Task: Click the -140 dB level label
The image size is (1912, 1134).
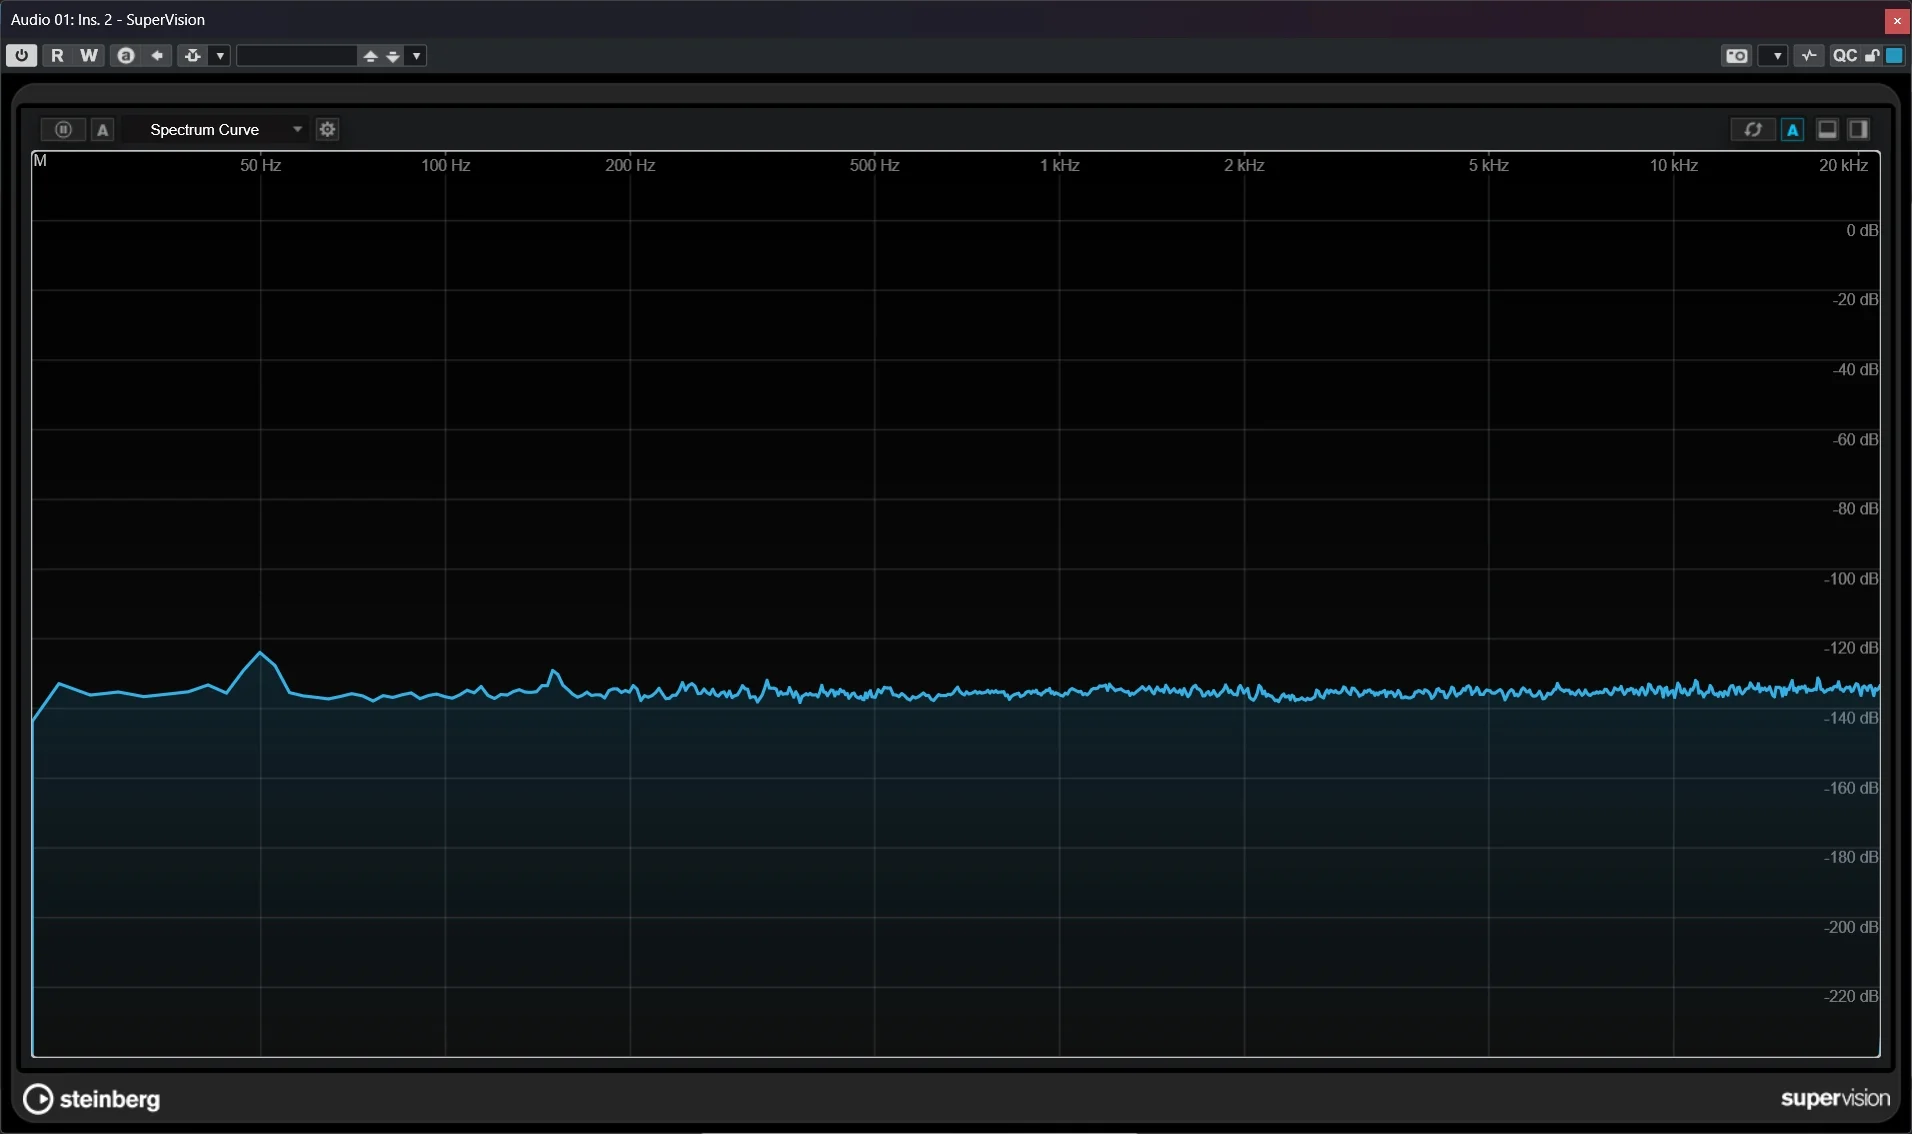Action: click(x=1851, y=718)
